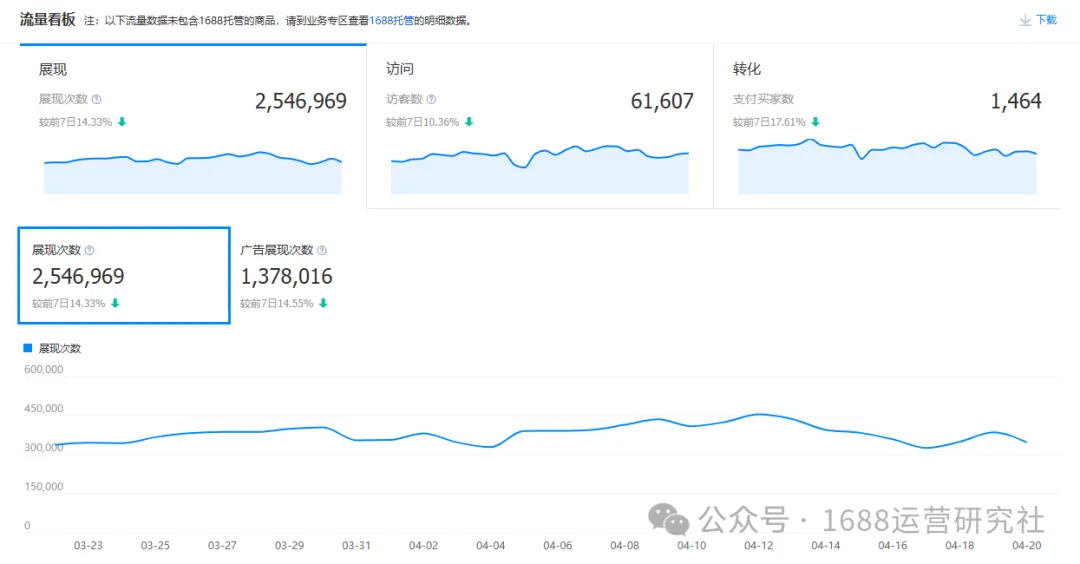Click the green down arrow beside 10.36%
Viewport: 1080px width, 564px height.
click(469, 122)
